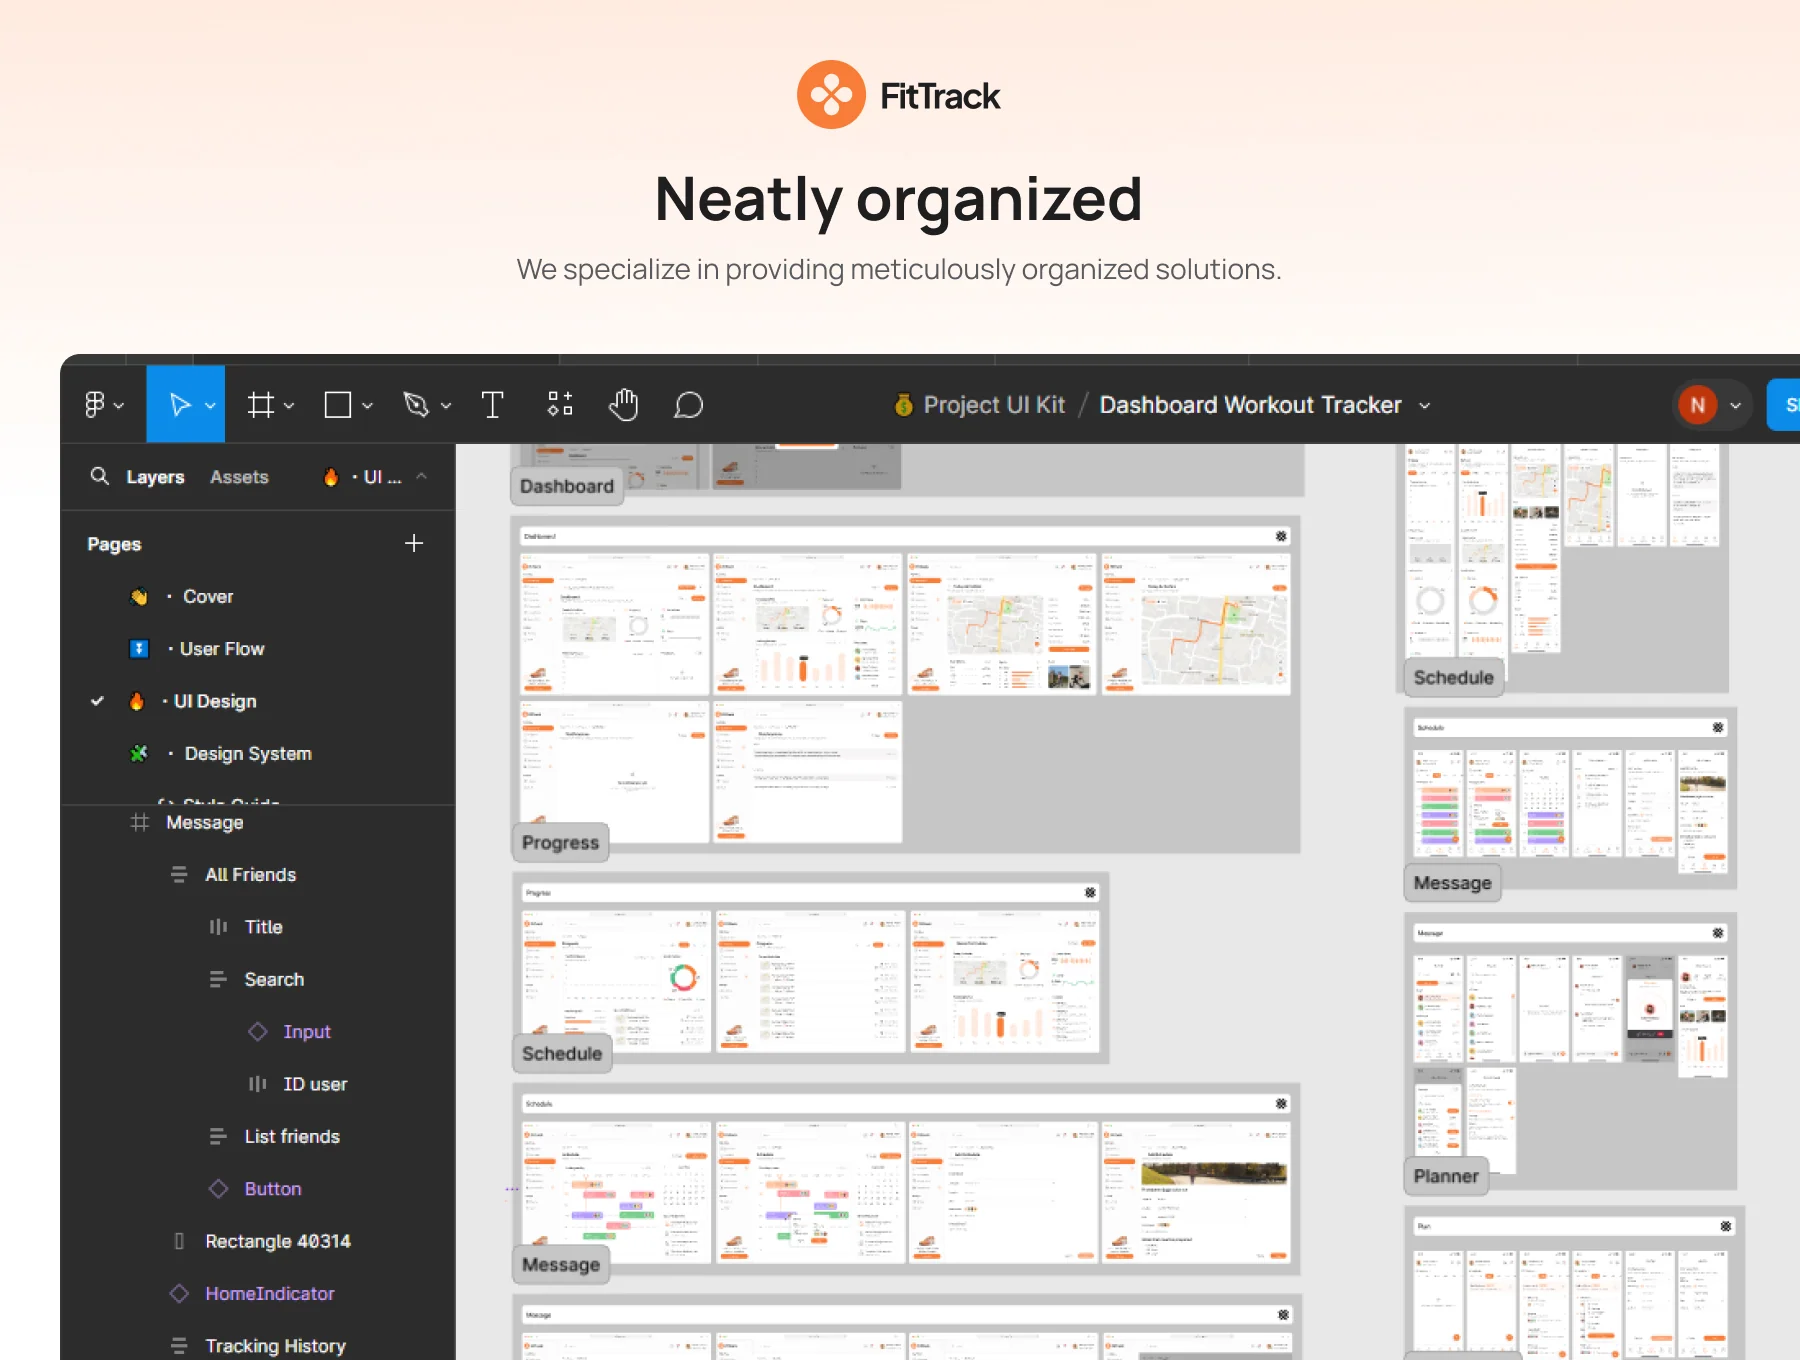Screen dimensions: 1800x1360
Task: Open the file name dropdown after Dashboard Workout Tracker
Action: tap(1425, 405)
